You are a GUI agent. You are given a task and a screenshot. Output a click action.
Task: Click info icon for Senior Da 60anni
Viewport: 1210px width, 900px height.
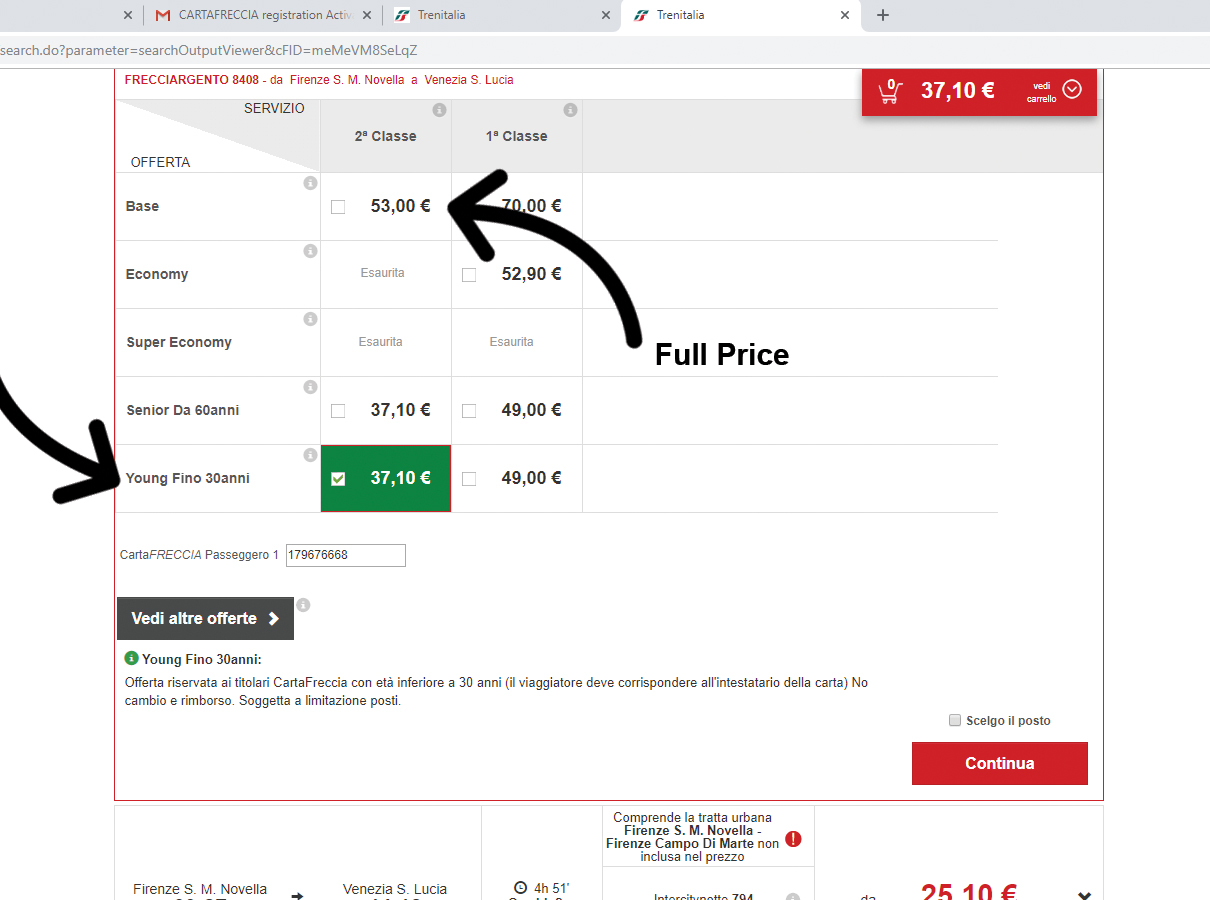click(x=310, y=387)
